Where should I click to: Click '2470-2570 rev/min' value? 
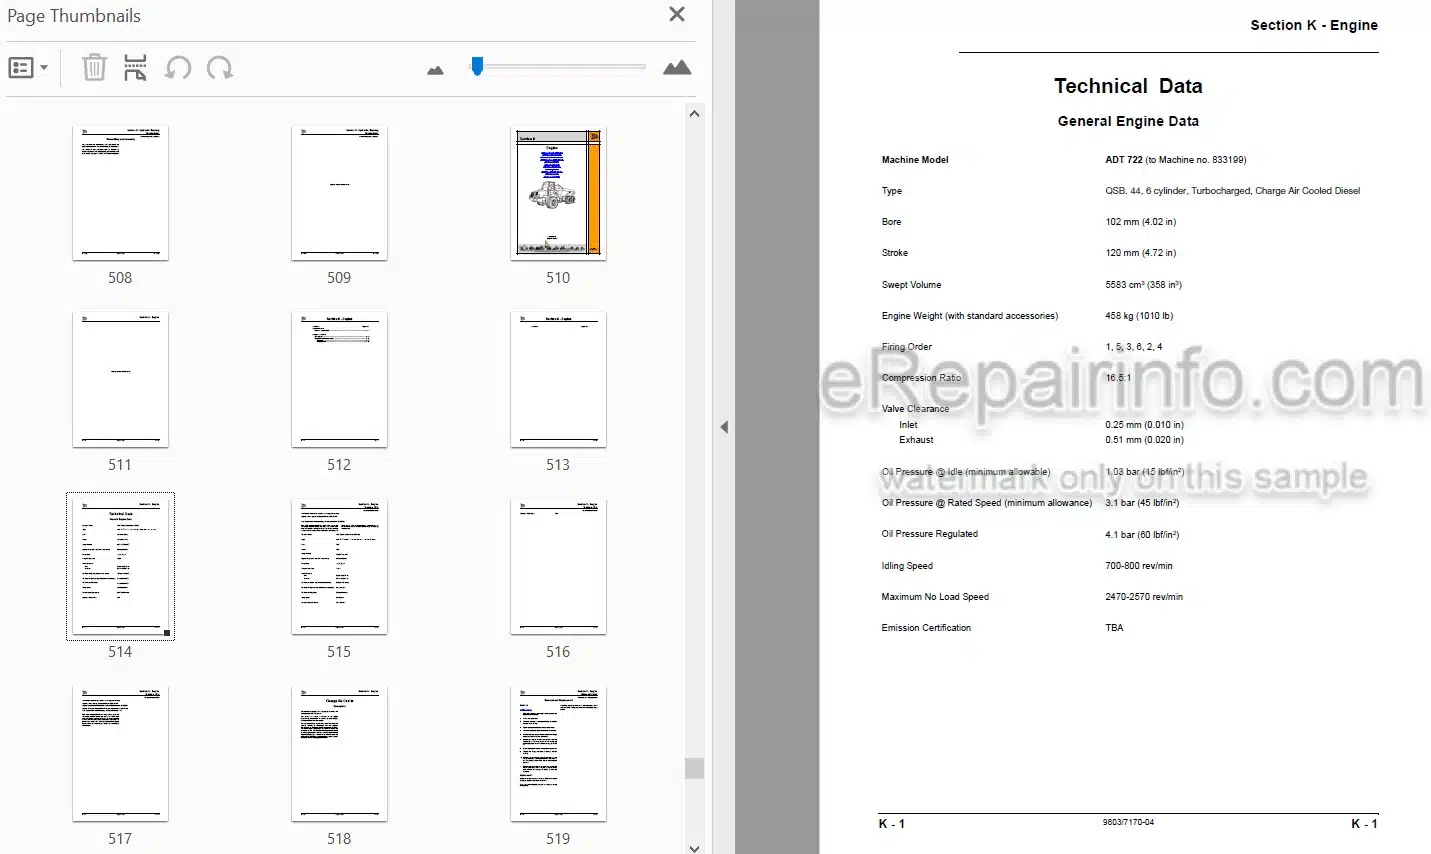tap(1144, 597)
